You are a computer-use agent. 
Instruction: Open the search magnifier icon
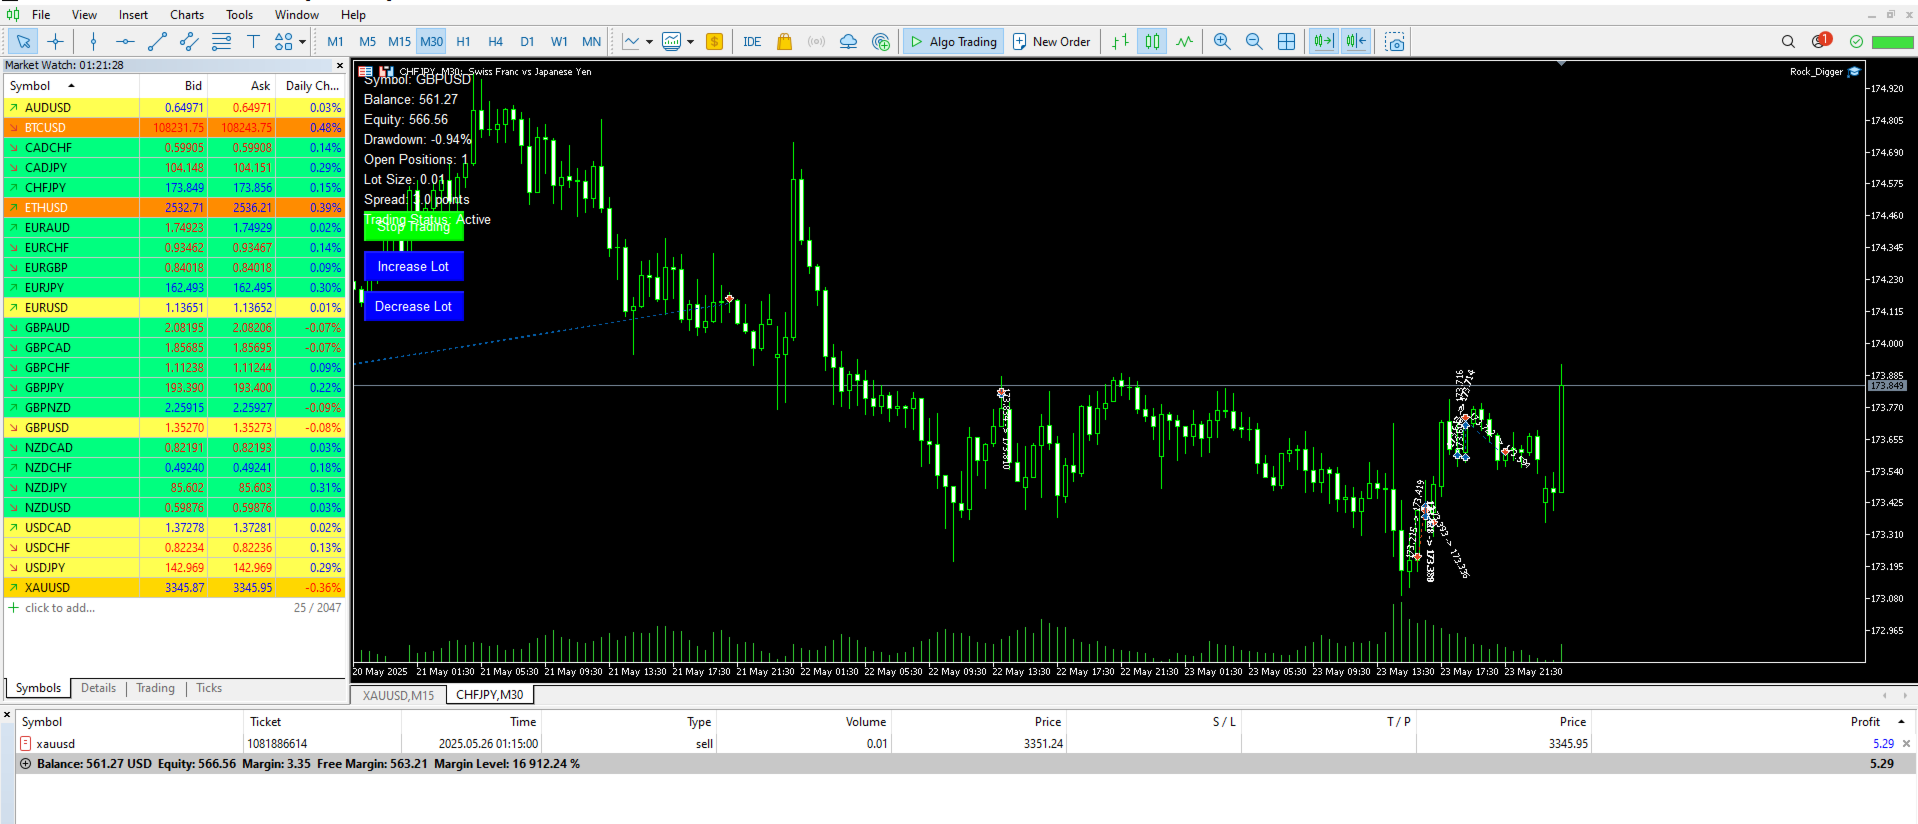pos(1788,41)
